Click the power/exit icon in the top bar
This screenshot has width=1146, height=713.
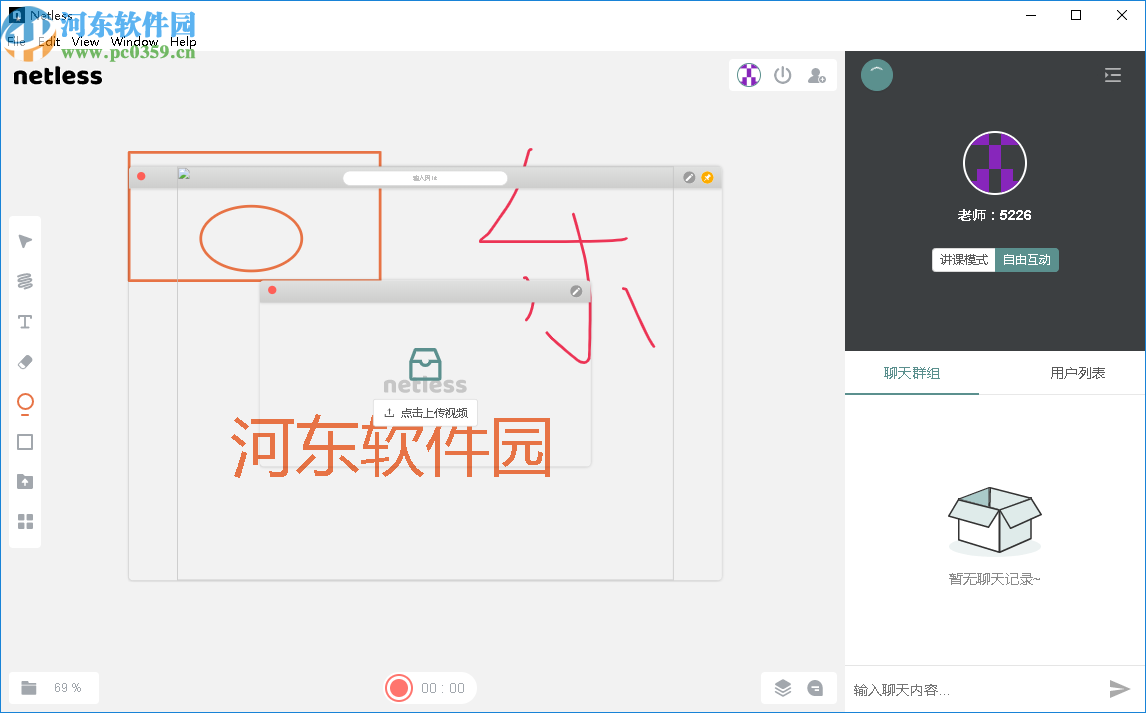tap(783, 75)
